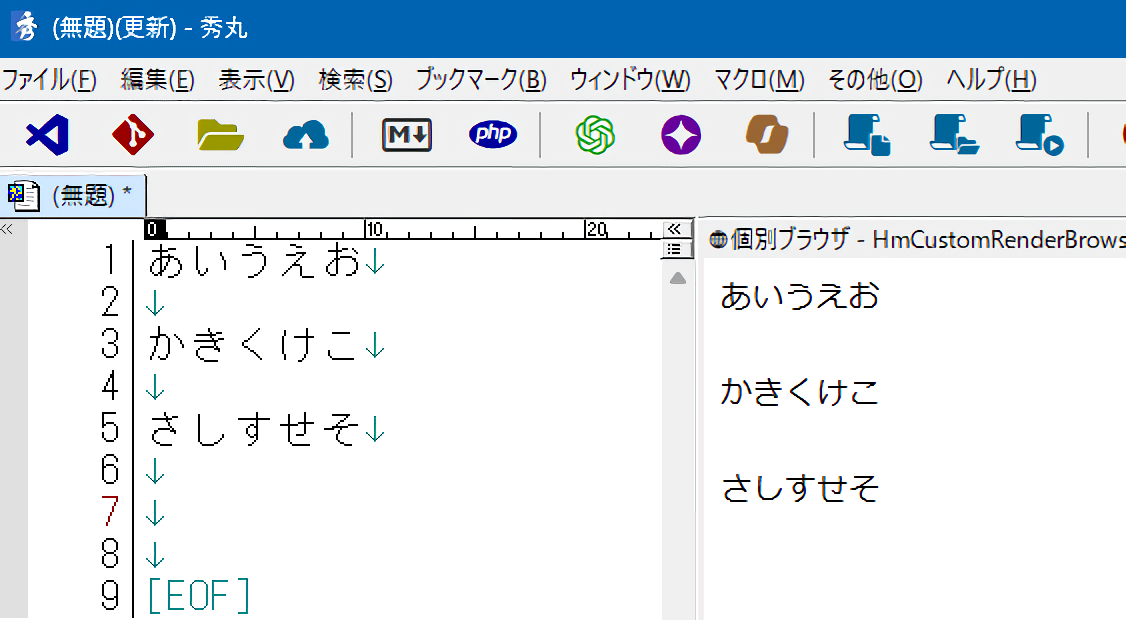Click the macro script with folder icon
Screen dimensions: 1126x620
pos(953,134)
